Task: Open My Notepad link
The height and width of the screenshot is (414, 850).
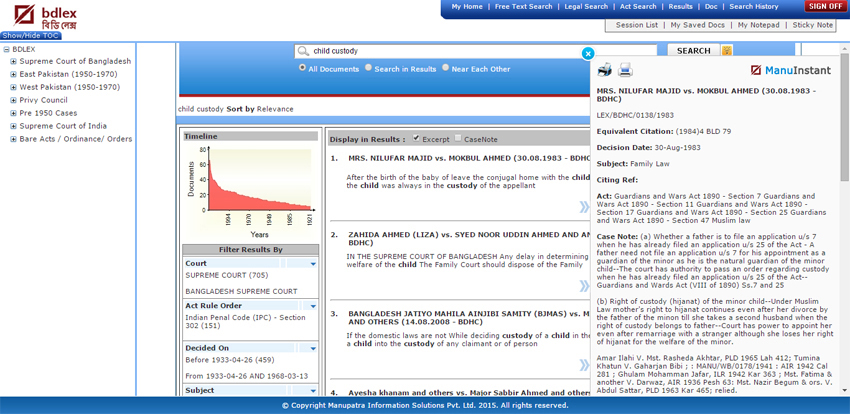Action: pos(758,25)
